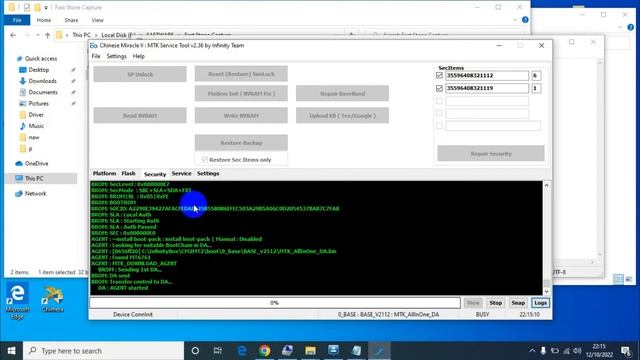This screenshot has width=640, height=360.
Task: Open notification center icon
Action: [x=627, y=351]
